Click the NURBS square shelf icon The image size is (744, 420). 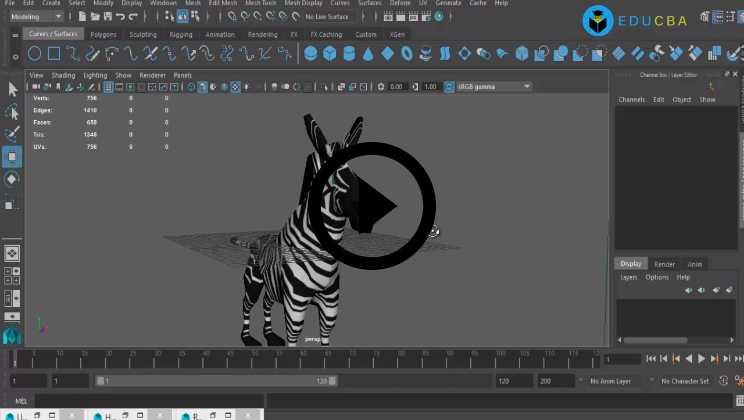point(56,53)
